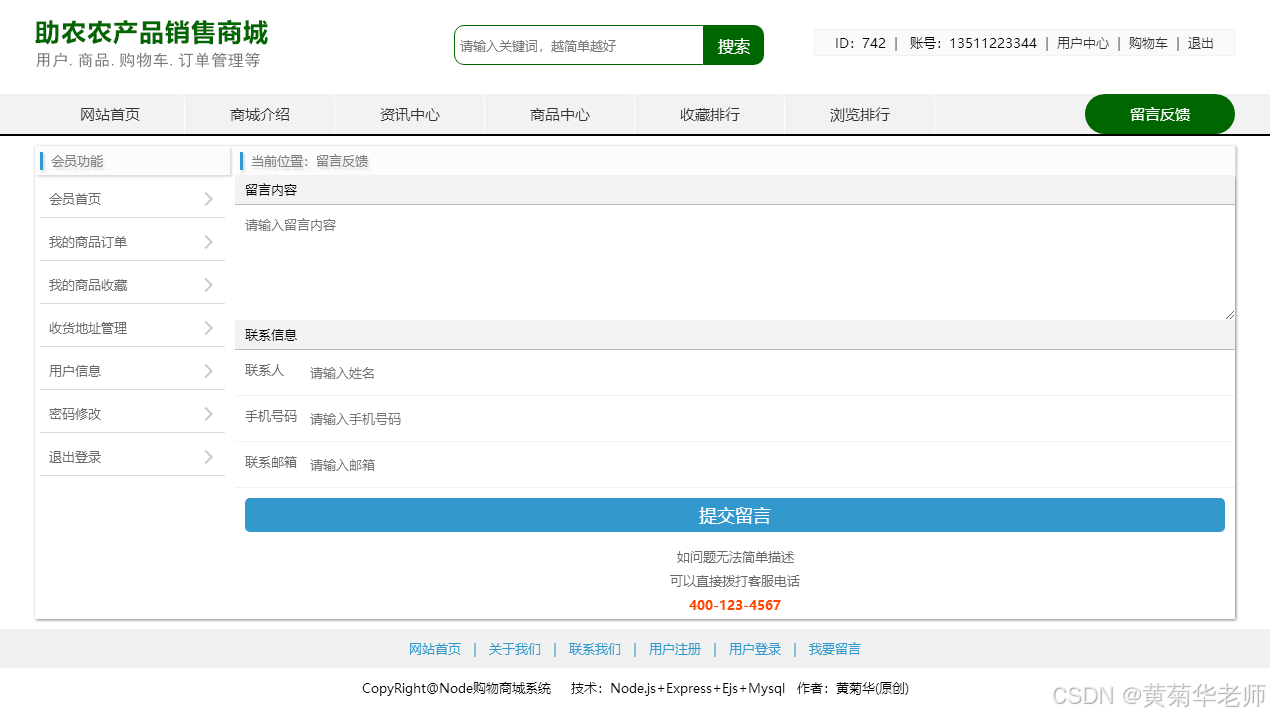Click the chevron beside 收货地址管理
The width and height of the screenshot is (1270, 717).
208,328
